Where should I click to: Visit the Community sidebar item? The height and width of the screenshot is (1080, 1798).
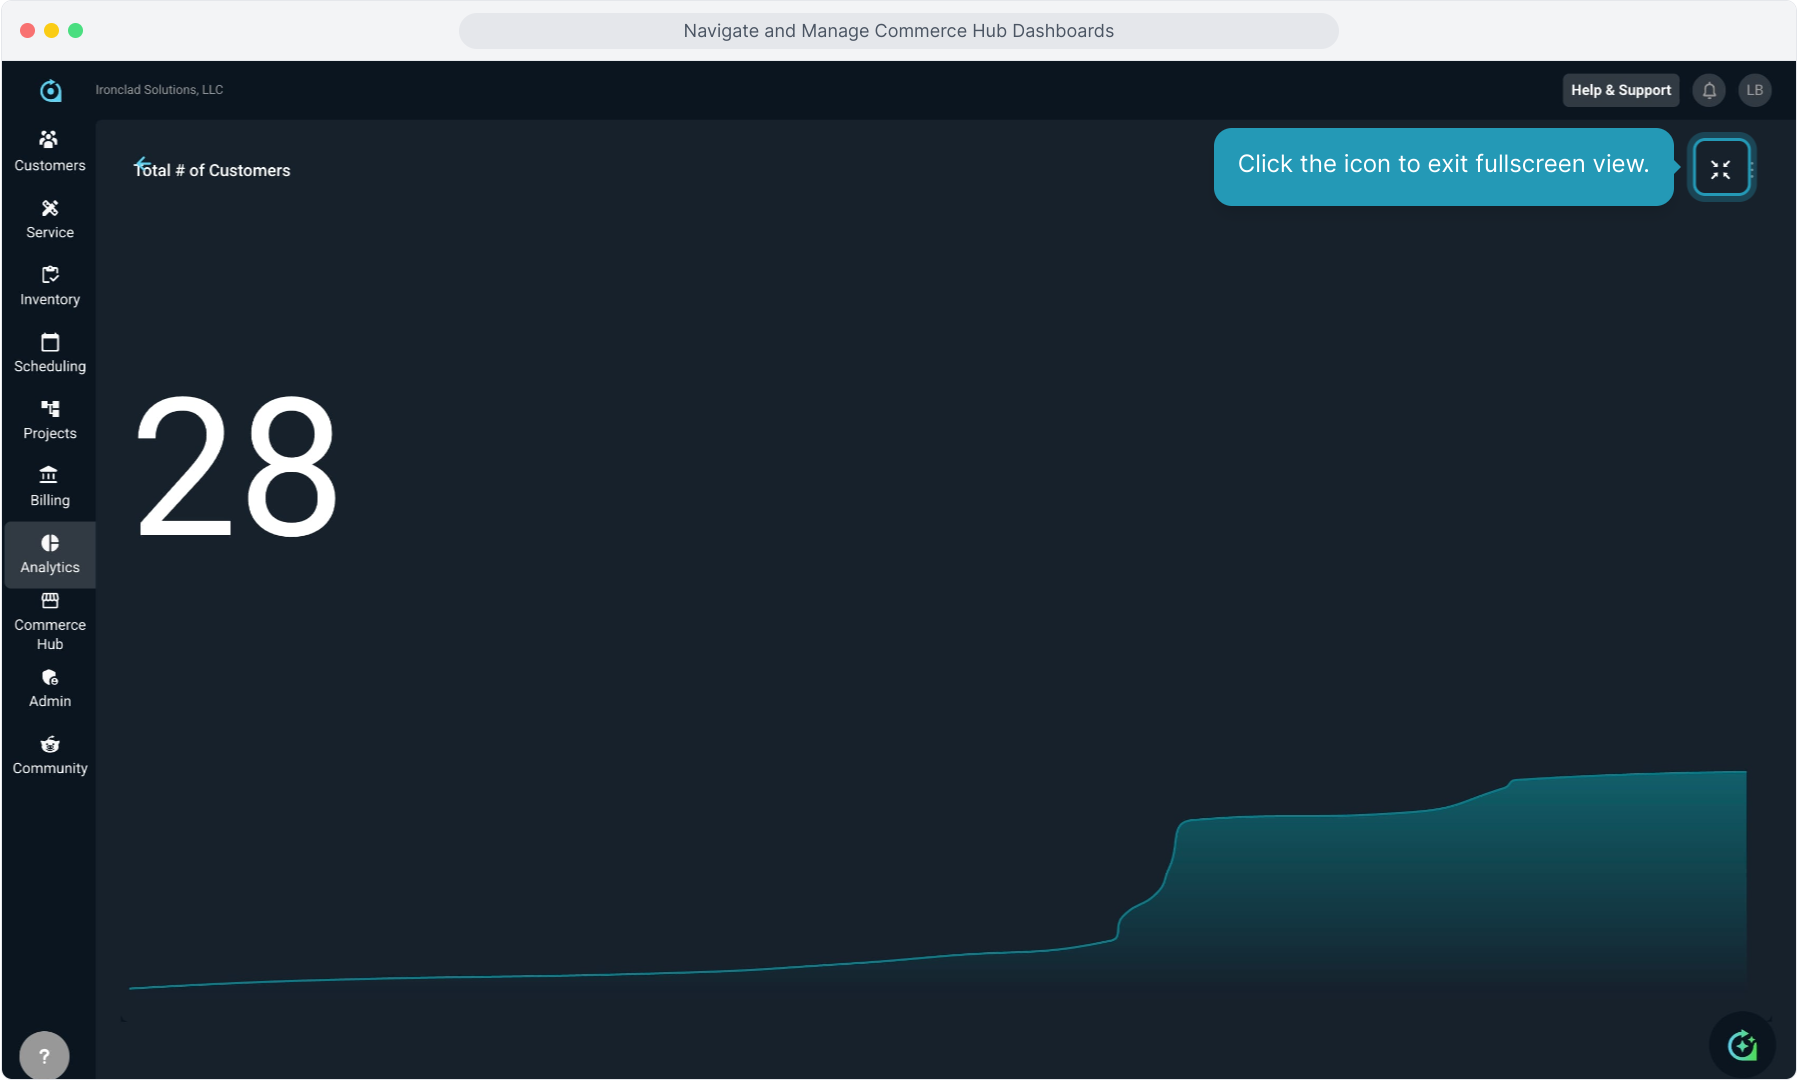[49, 755]
